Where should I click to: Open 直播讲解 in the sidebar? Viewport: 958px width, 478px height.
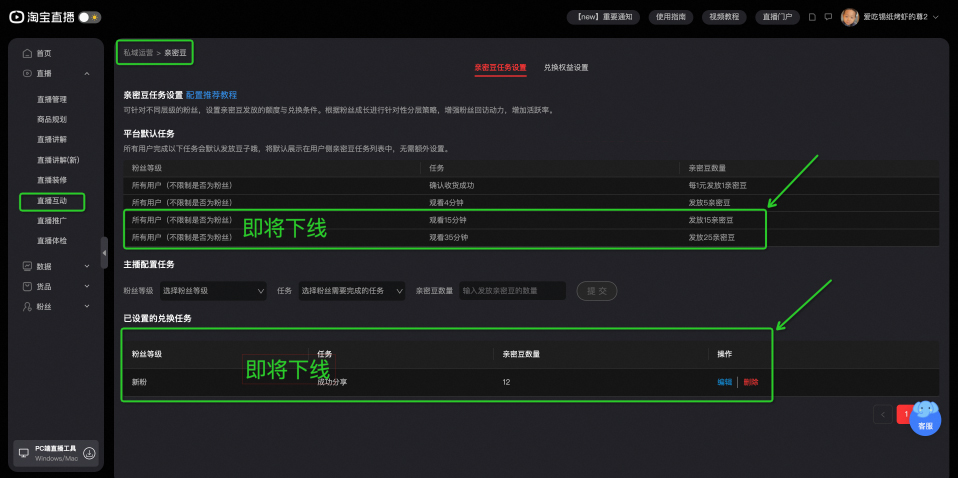click(x=52, y=140)
